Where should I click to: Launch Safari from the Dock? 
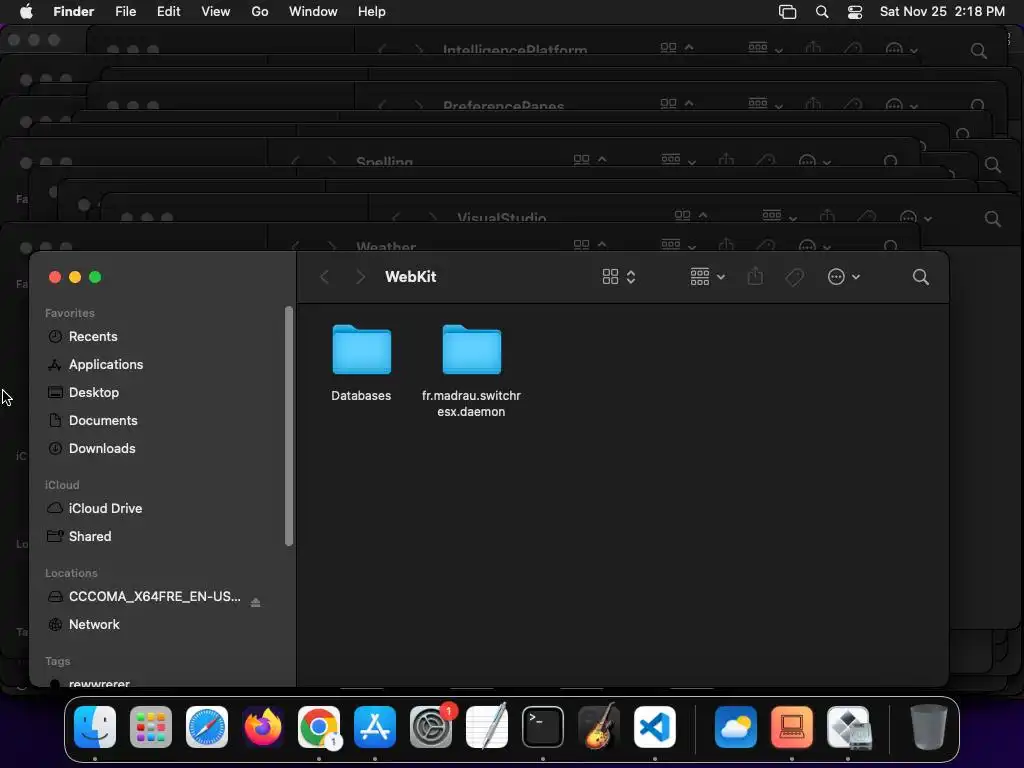tap(207, 727)
